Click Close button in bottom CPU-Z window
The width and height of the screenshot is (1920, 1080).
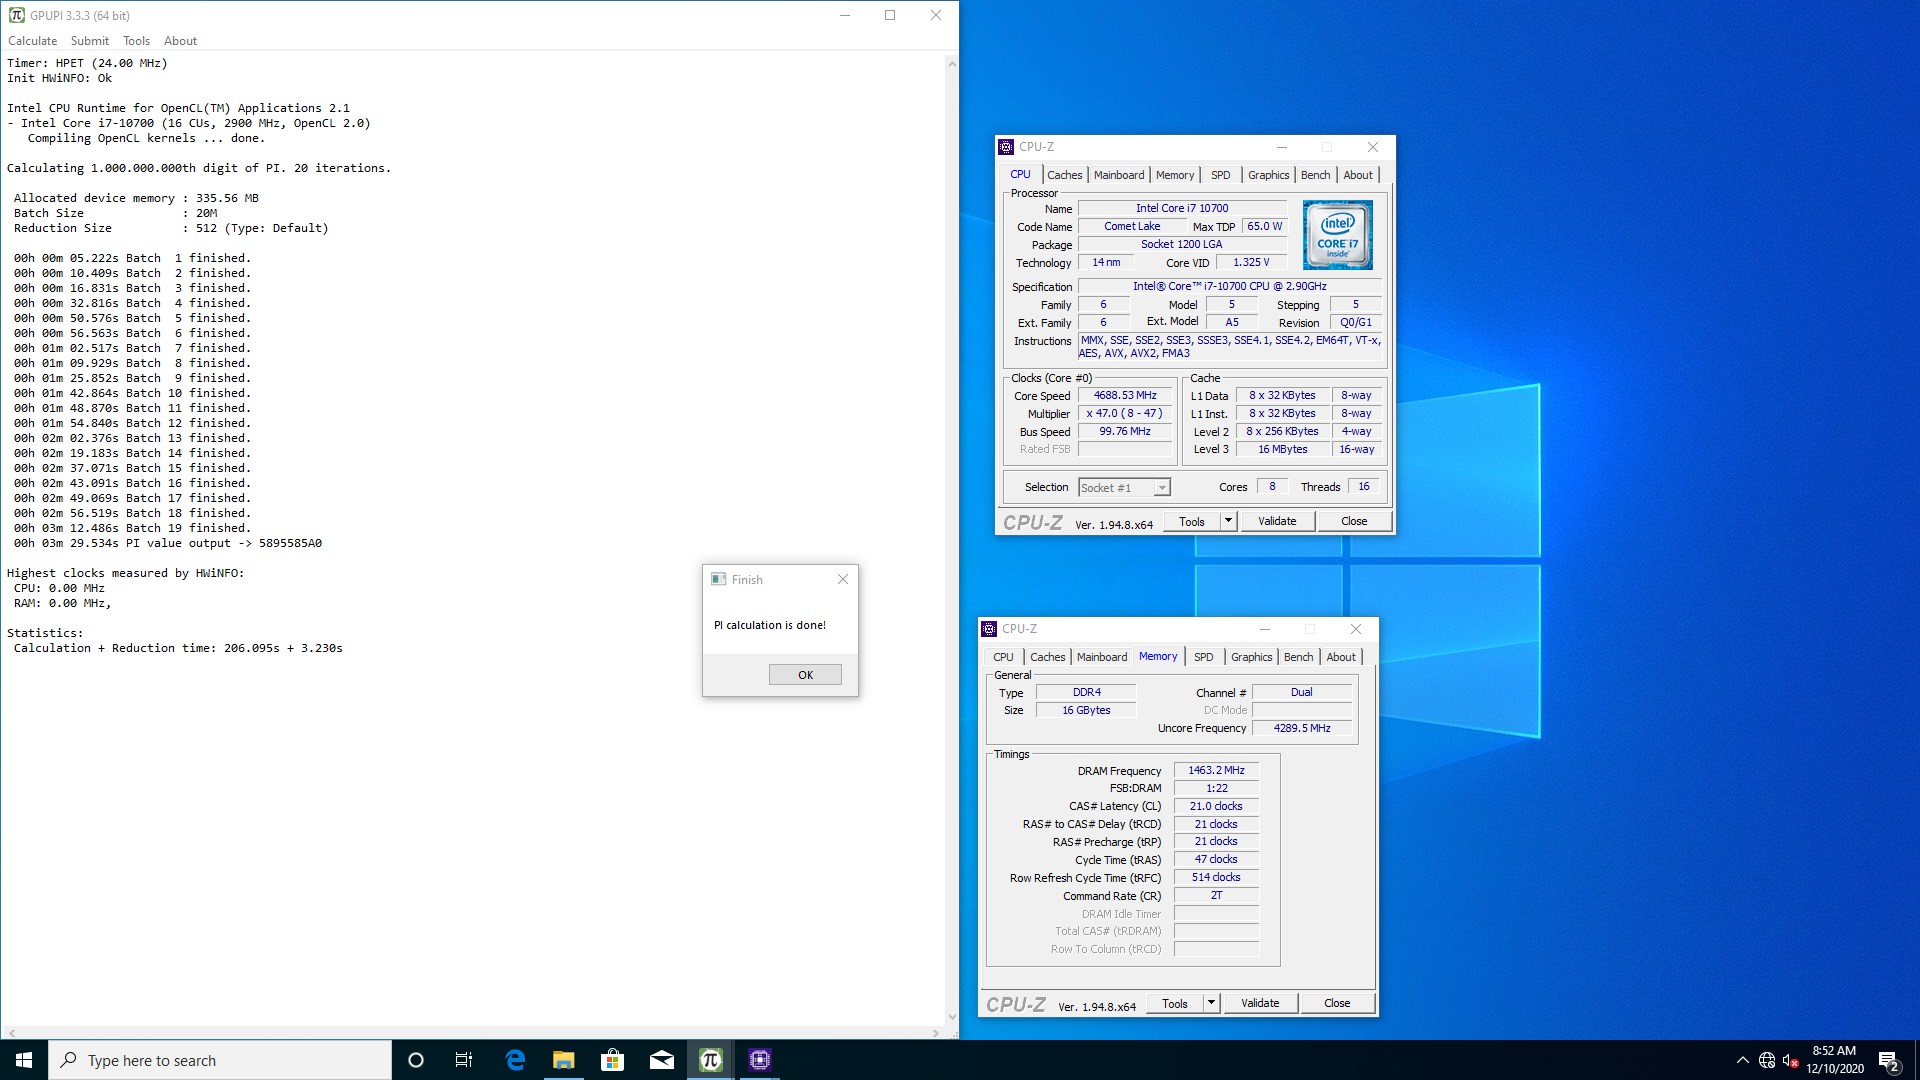(x=1337, y=1003)
